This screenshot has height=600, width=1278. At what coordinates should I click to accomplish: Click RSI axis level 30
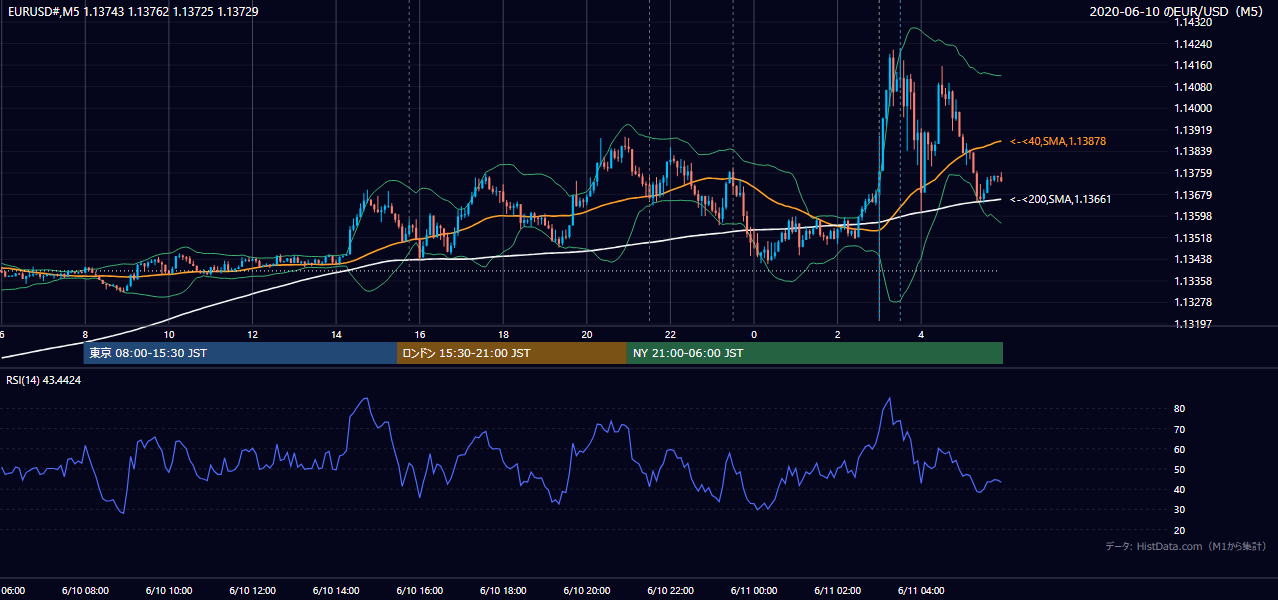[1180, 510]
